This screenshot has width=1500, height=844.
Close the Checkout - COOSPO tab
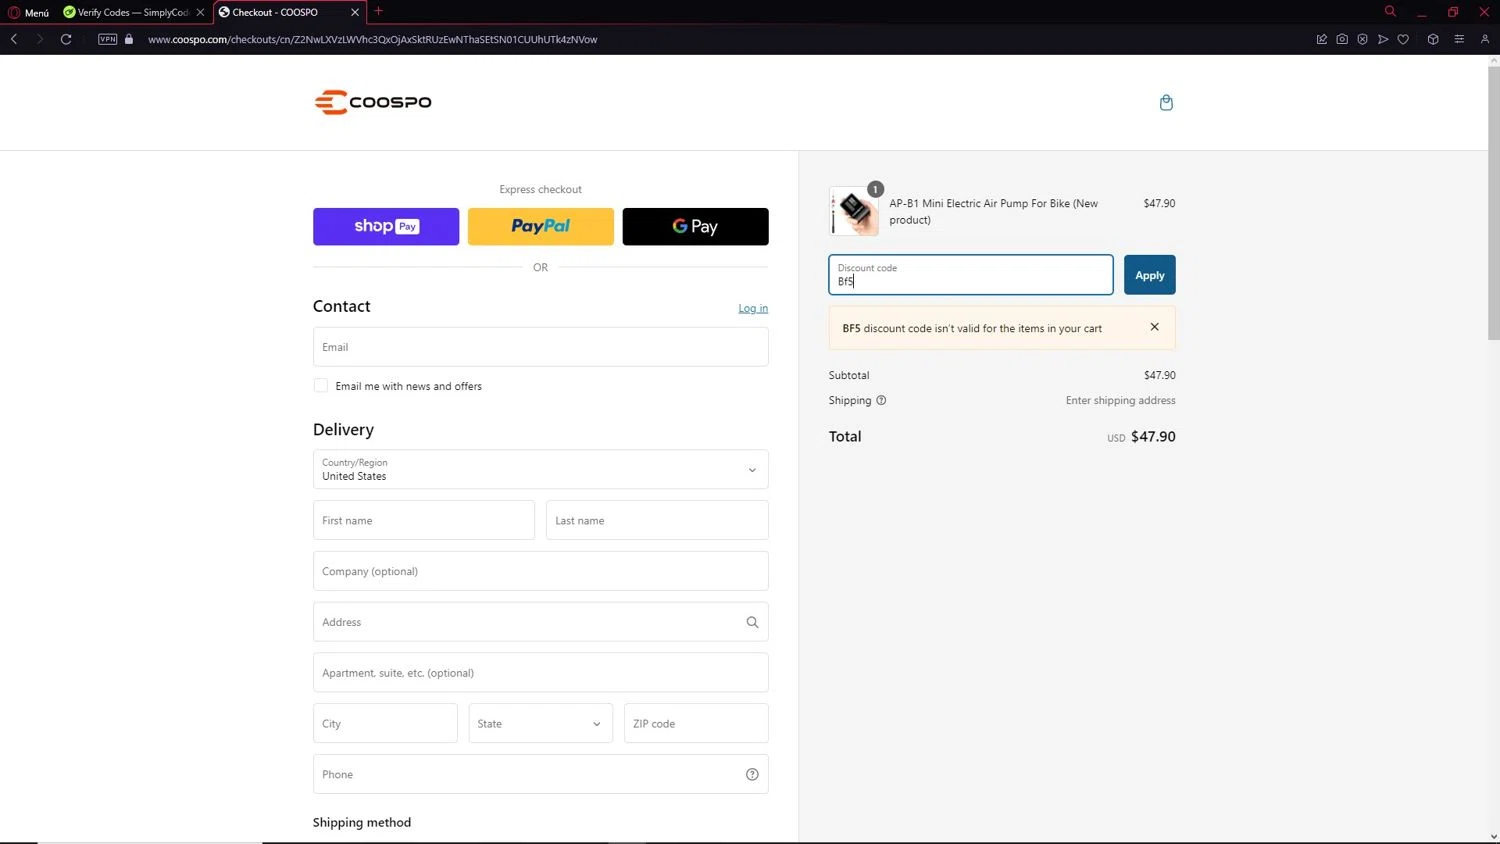pos(354,12)
